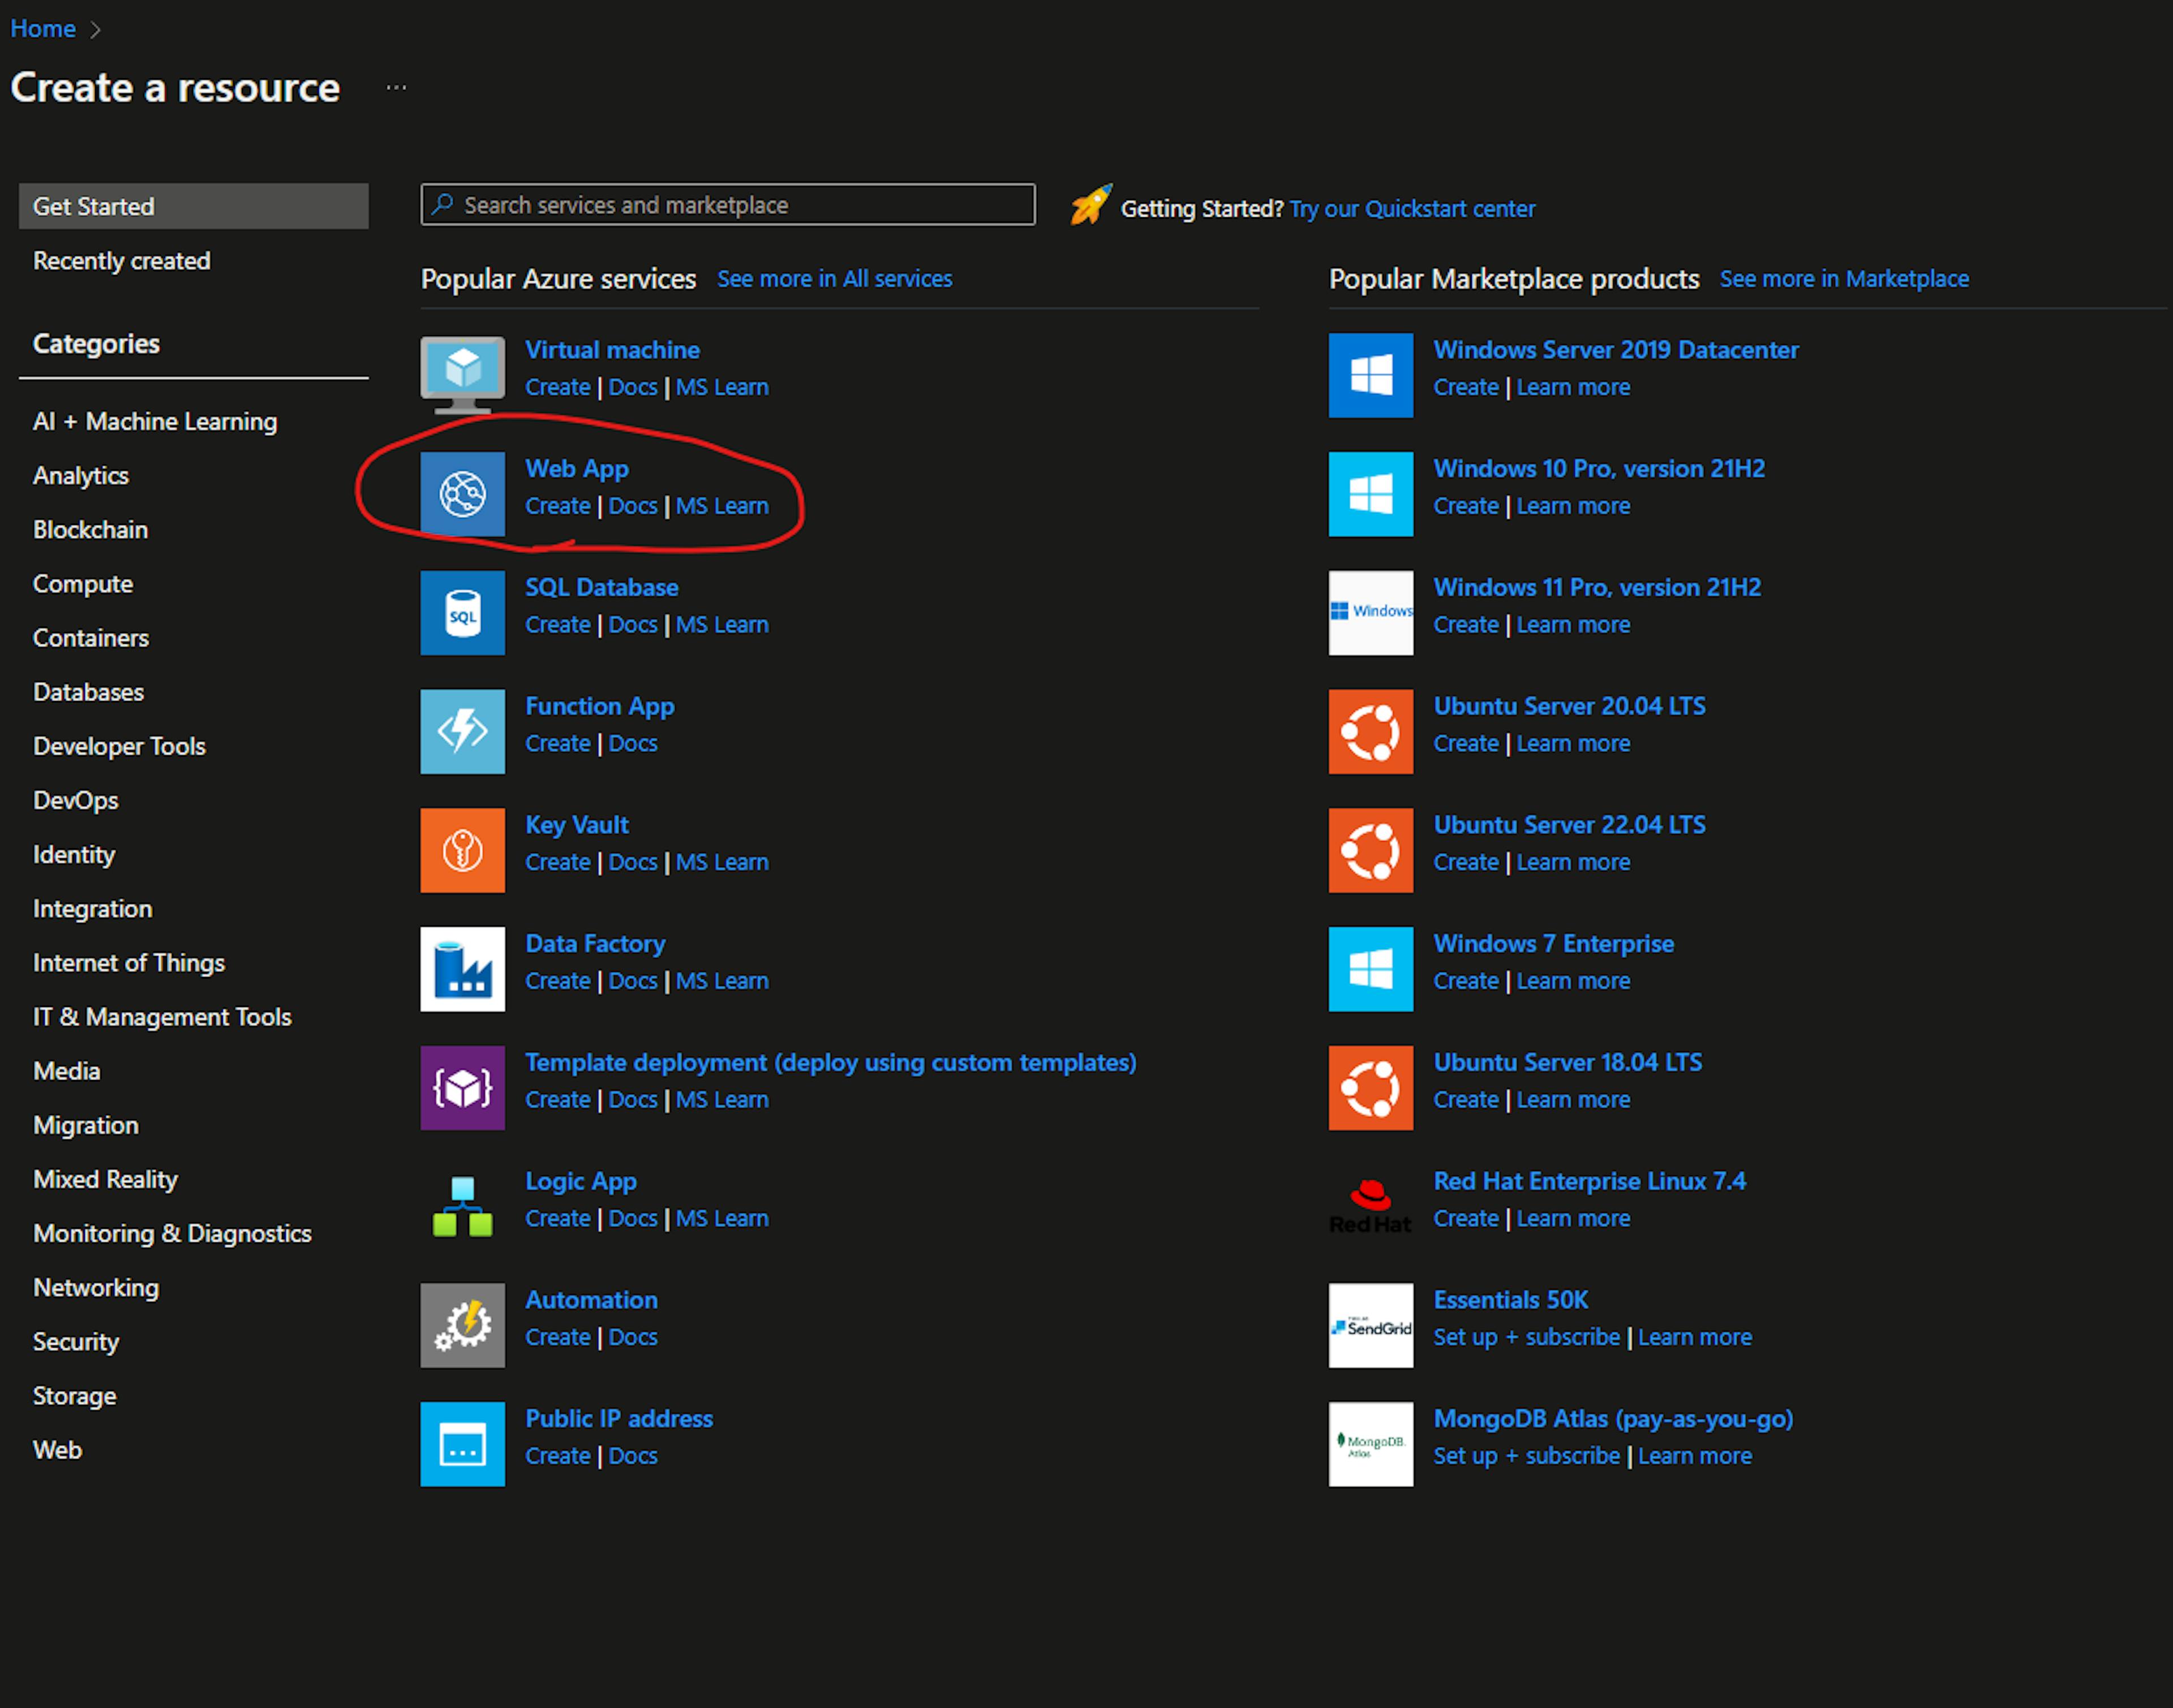Click the search magnifier icon
Viewport: 2173px width, 1708px height.
point(442,204)
